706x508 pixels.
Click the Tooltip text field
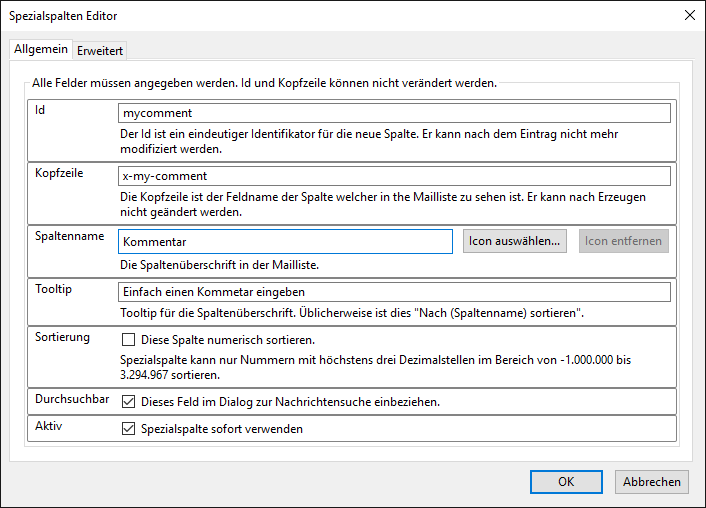pyautogui.click(x=394, y=292)
